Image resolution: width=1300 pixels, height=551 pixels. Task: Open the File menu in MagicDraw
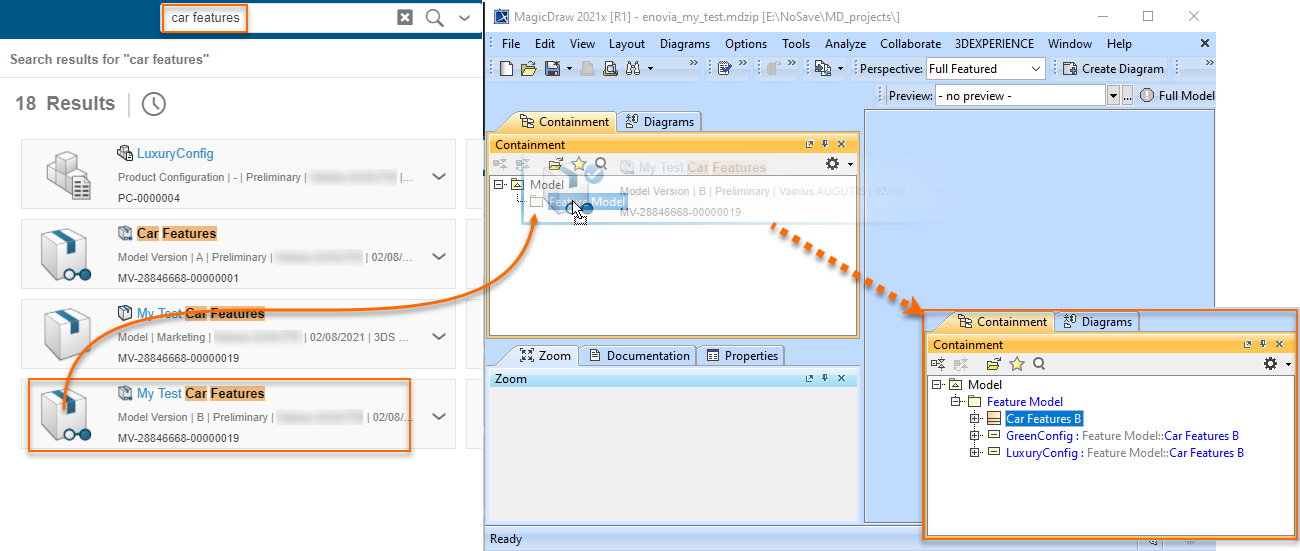[x=511, y=43]
